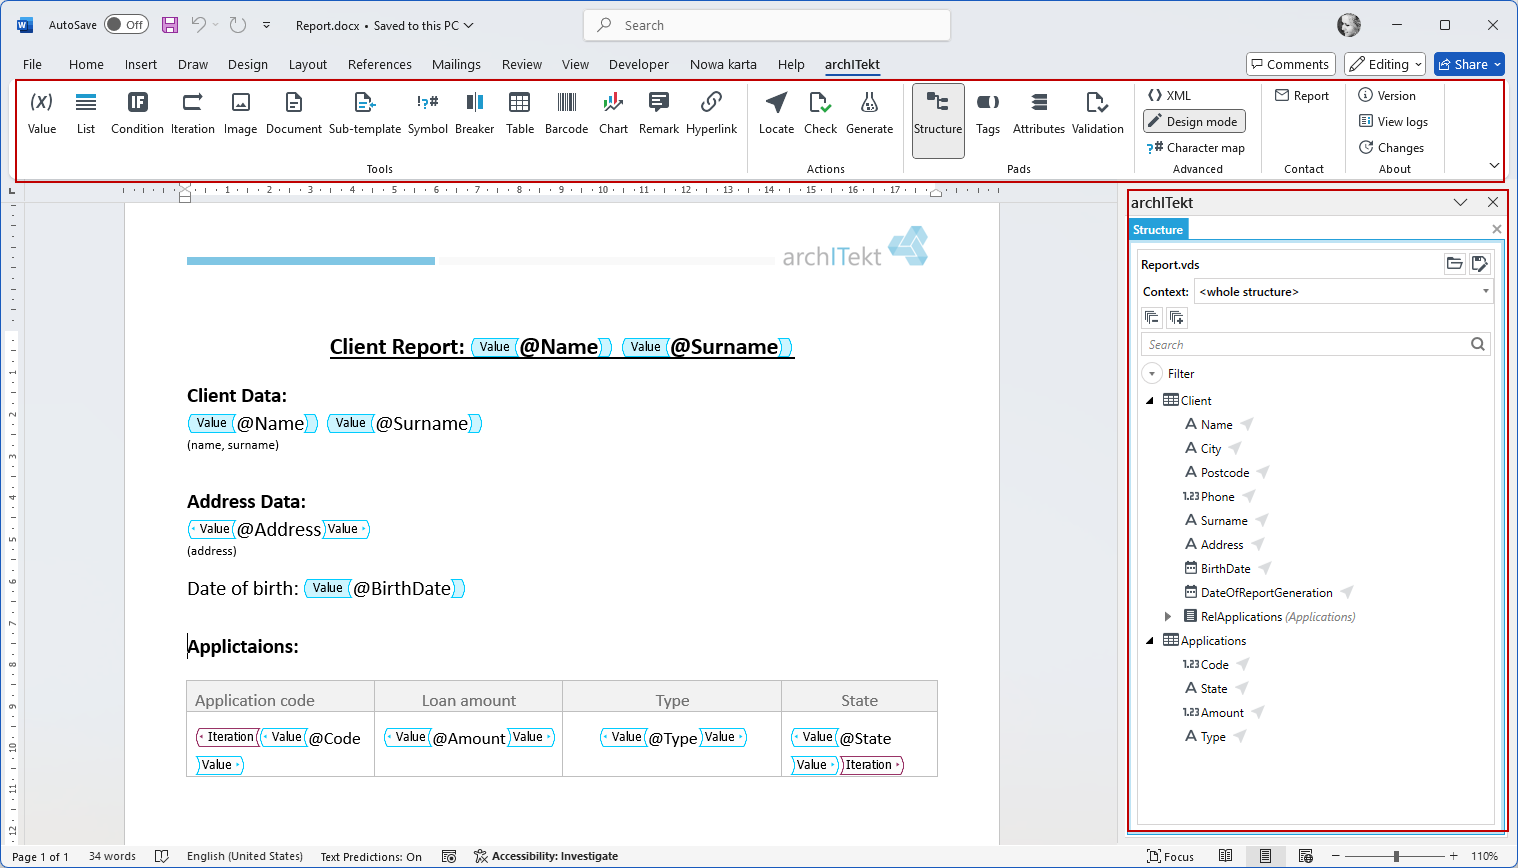Add a Condition block

pyautogui.click(x=137, y=113)
